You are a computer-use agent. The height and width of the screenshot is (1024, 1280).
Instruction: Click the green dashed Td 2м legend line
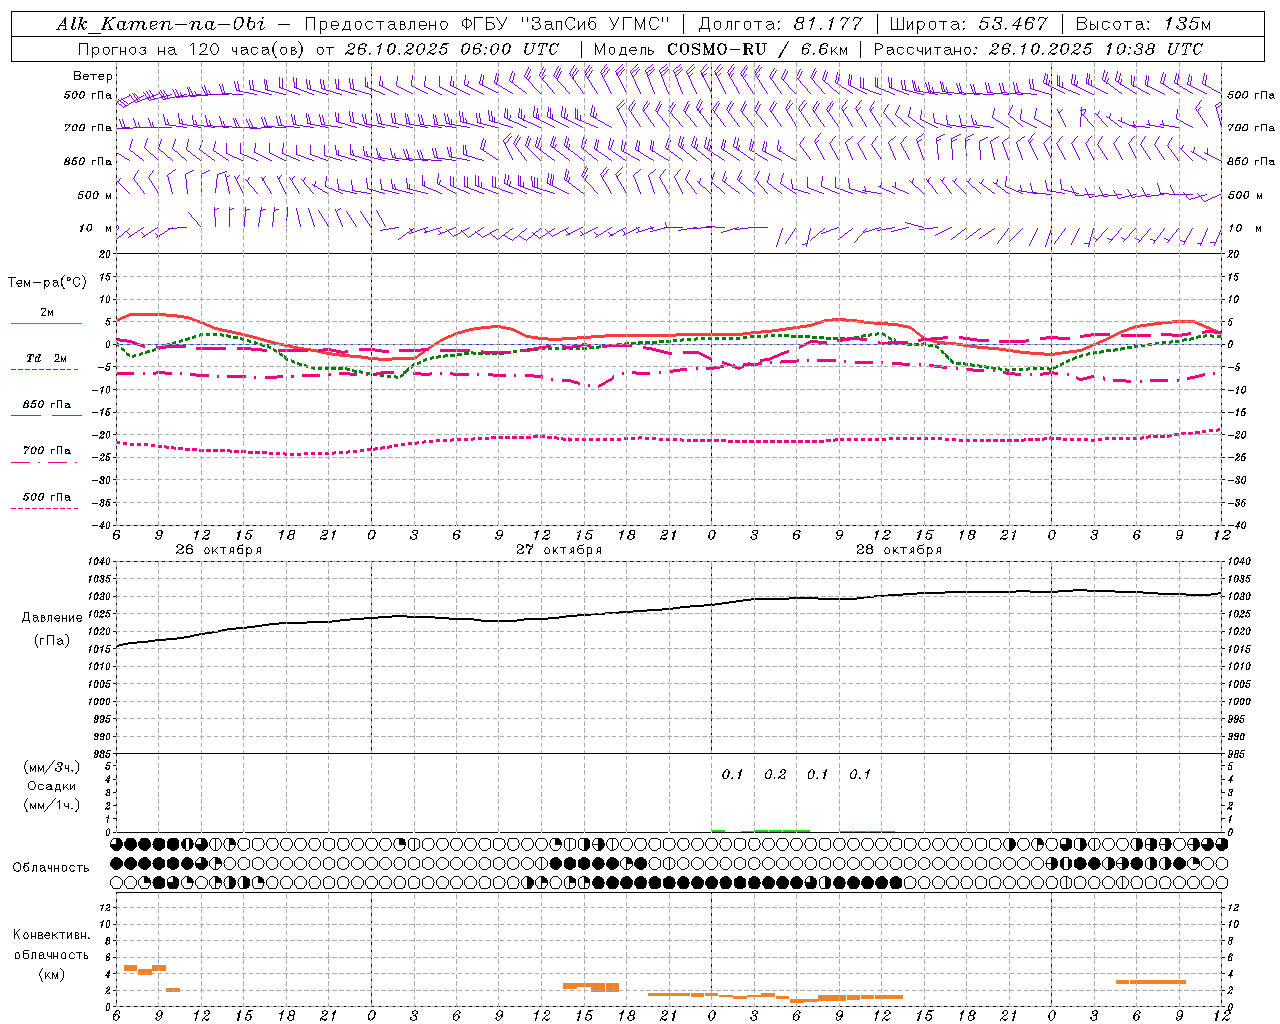(44, 369)
